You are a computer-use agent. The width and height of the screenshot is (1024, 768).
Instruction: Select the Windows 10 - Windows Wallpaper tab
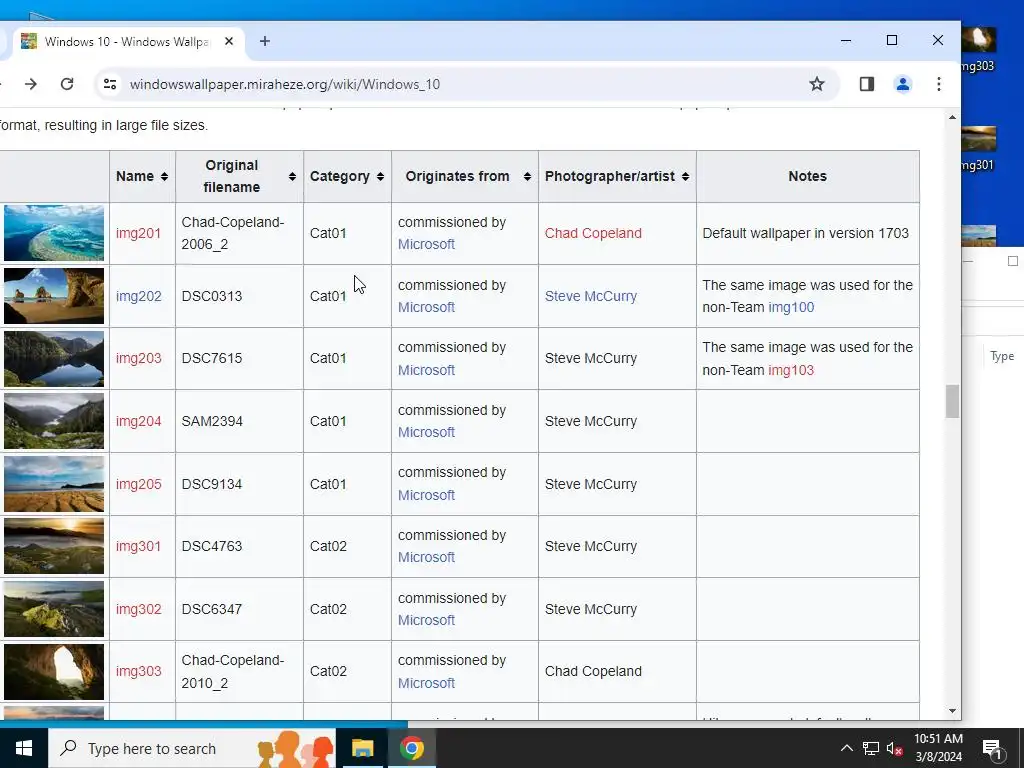click(x=128, y=42)
